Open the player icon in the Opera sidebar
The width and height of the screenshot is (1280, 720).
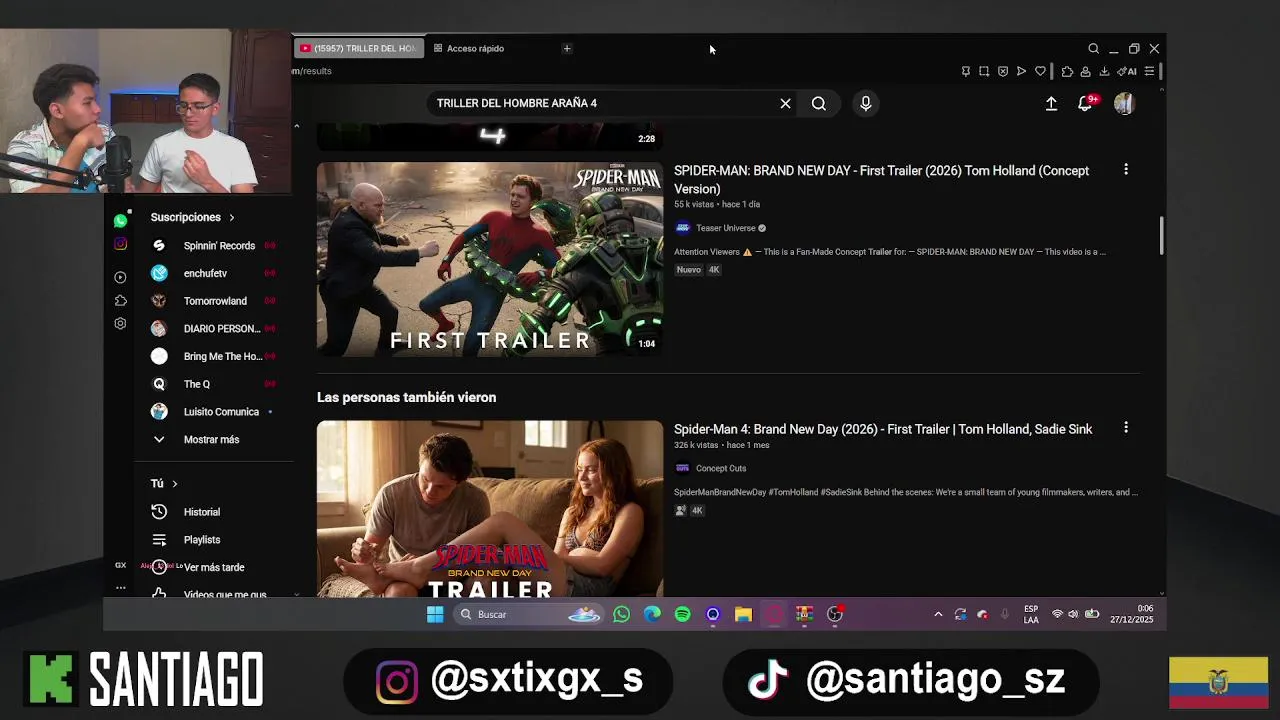pos(120,277)
